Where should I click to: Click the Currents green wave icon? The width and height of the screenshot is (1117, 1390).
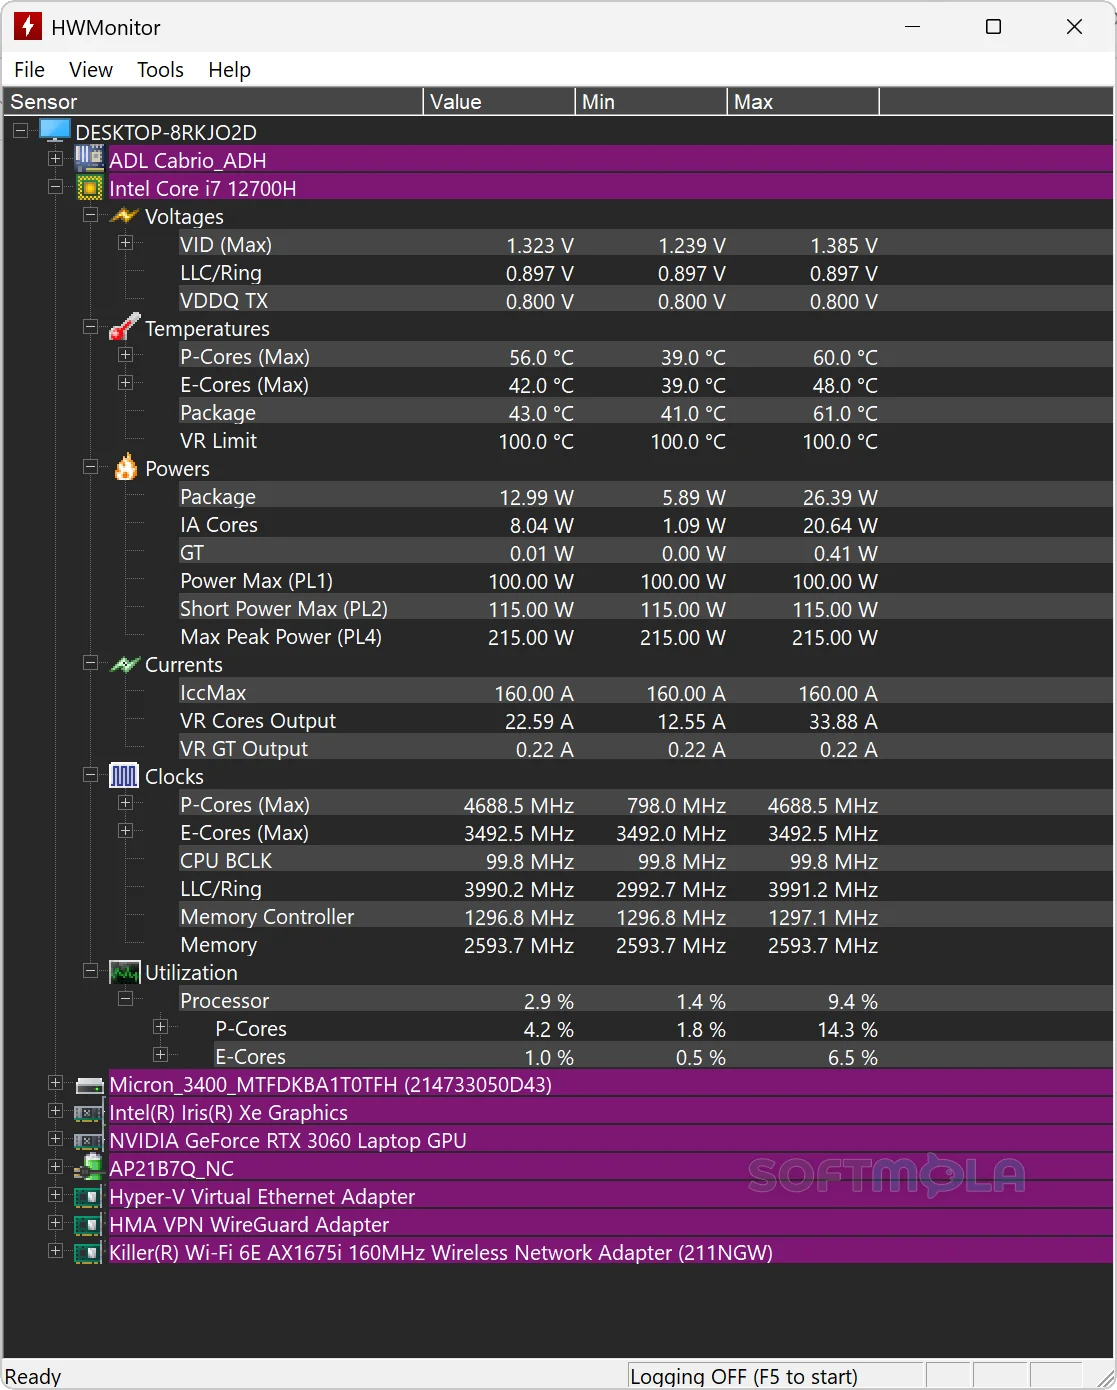(x=124, y=664)
